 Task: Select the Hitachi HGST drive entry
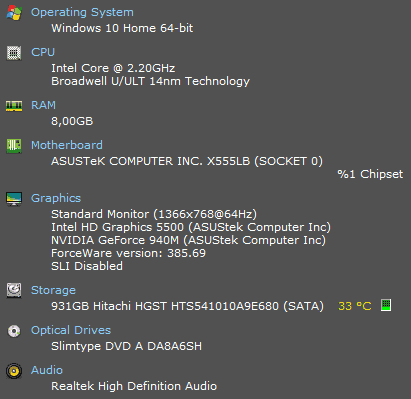(187, 306)
